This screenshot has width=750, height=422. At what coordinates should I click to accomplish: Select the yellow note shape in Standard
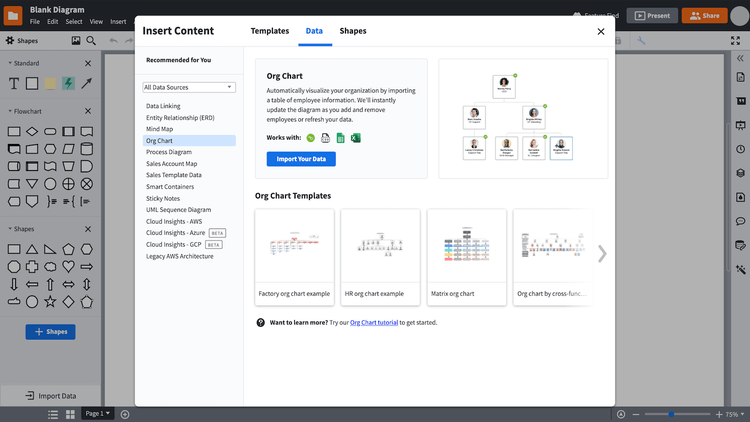click(50, 83)
